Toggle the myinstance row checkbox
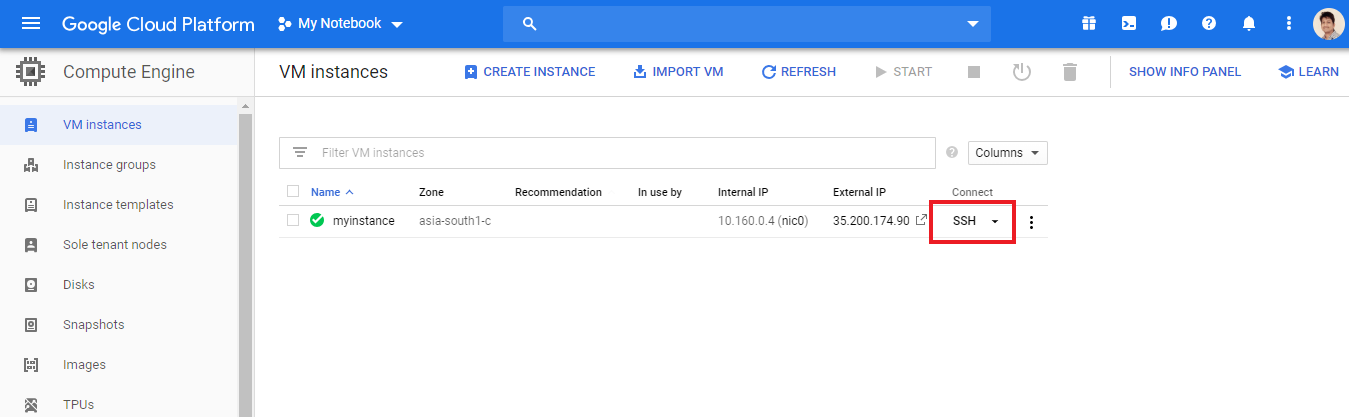This screenshot has width=1349, height=417. point(293,221)
